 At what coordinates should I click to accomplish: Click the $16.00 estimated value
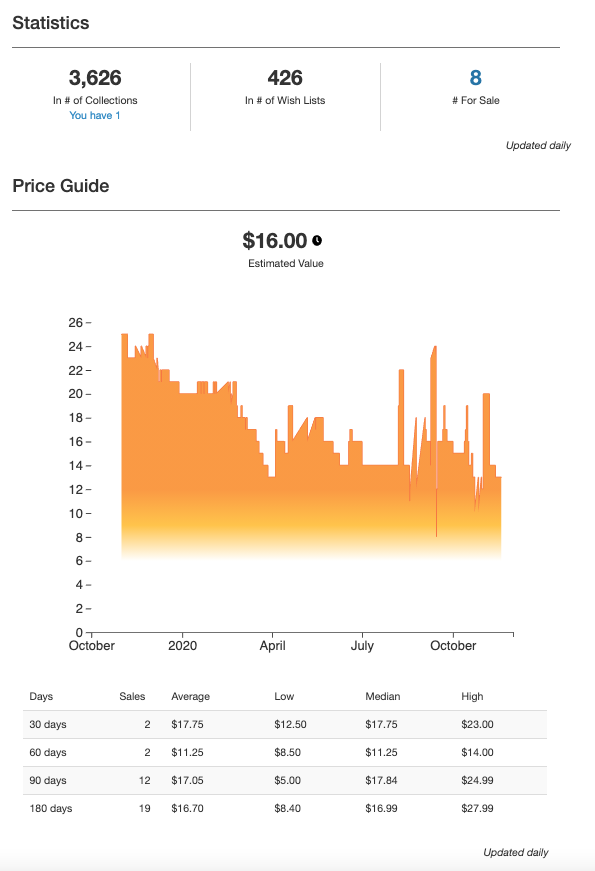tap(274, 241)
